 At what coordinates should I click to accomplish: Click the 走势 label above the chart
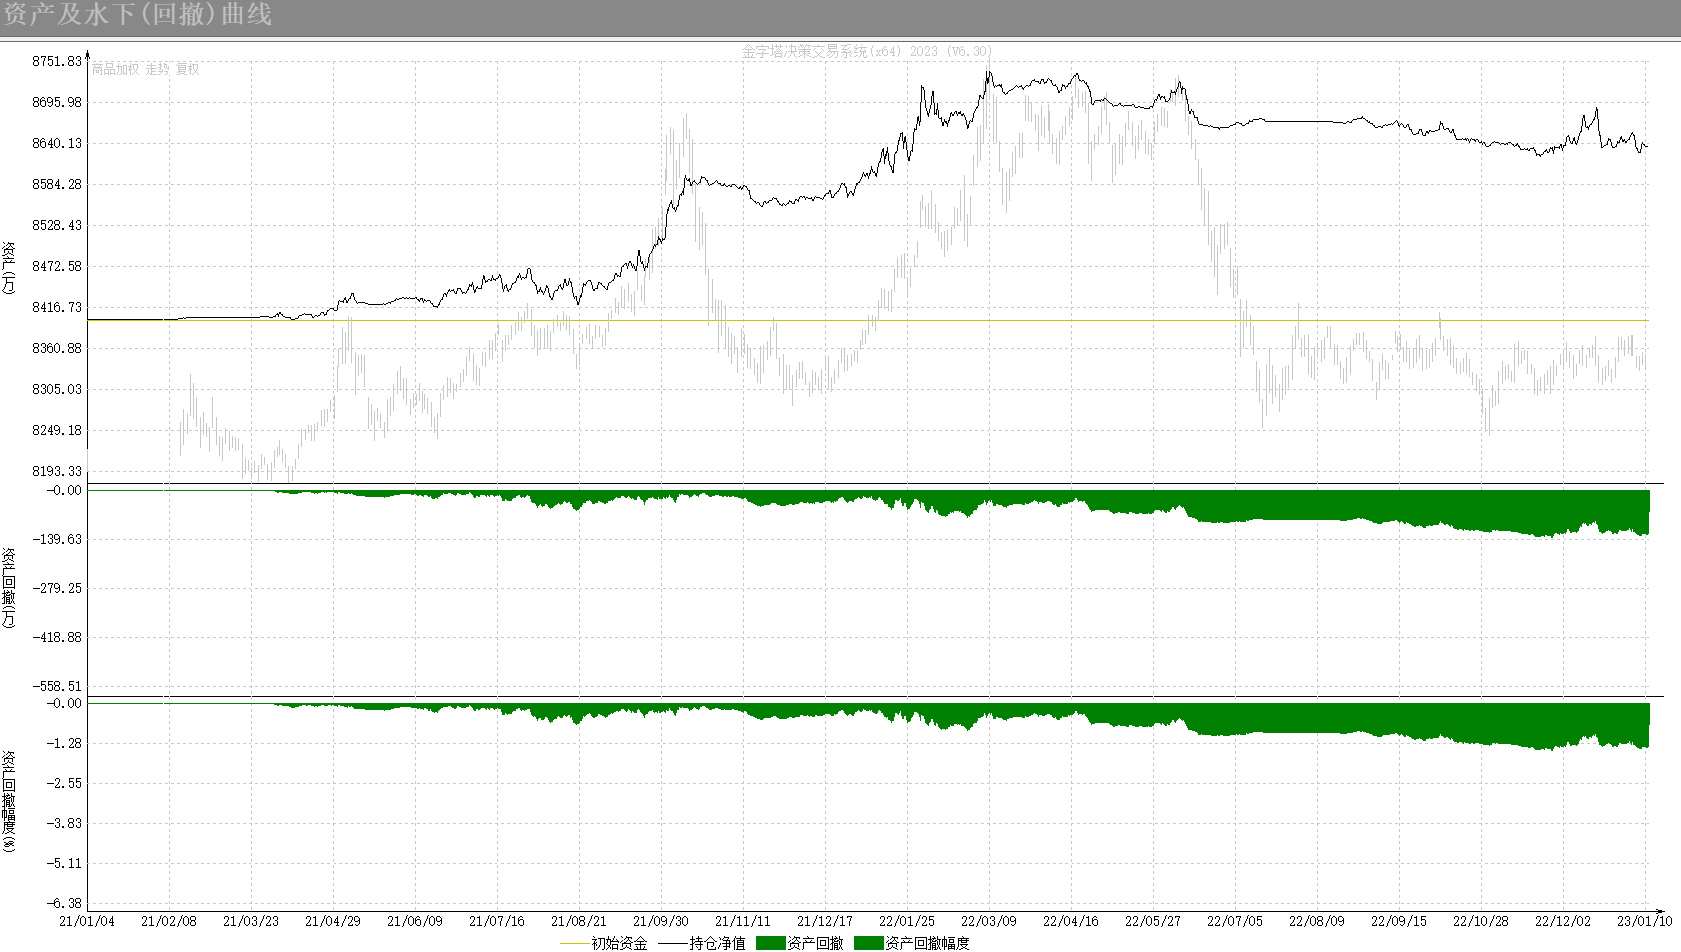(158, 69)
